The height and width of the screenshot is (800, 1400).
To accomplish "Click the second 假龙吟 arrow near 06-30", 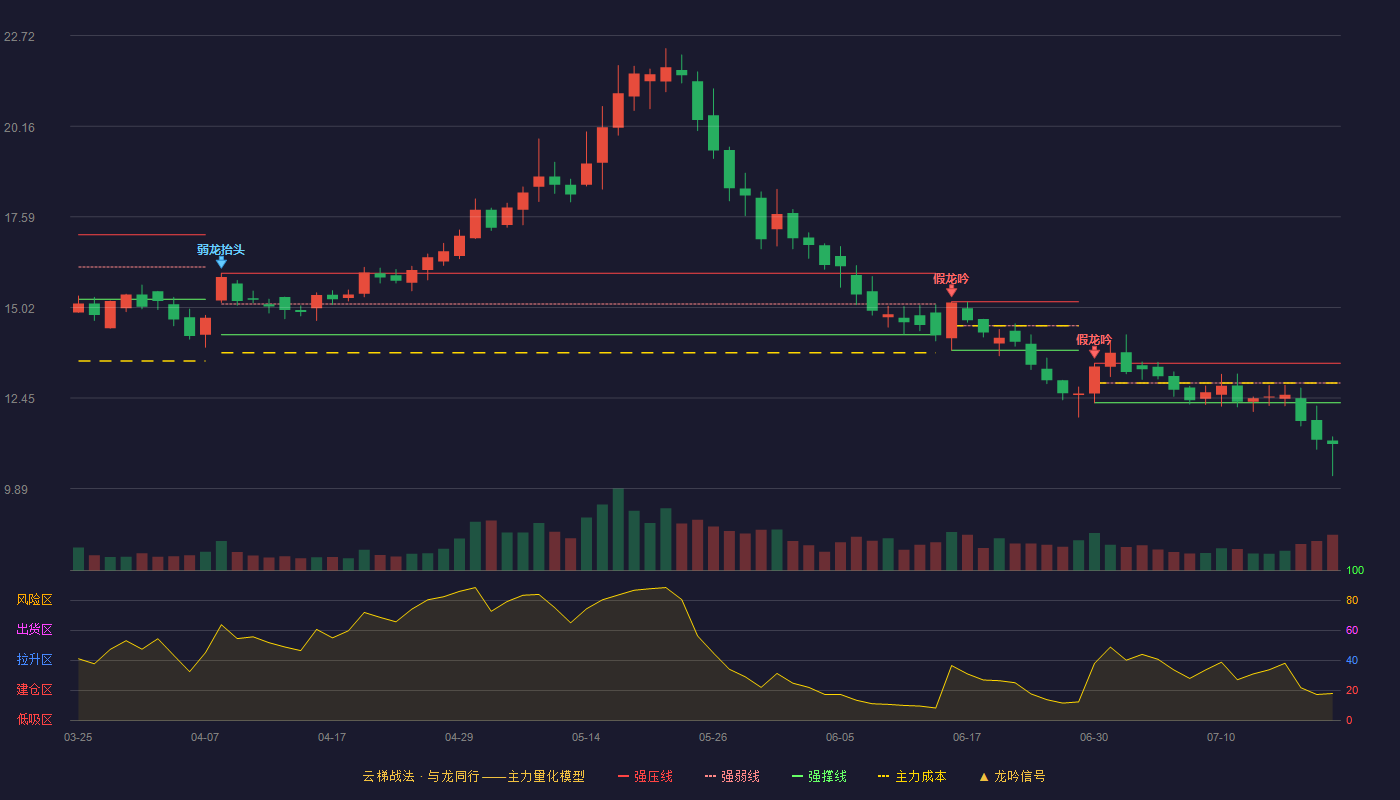I will 1094,353.
